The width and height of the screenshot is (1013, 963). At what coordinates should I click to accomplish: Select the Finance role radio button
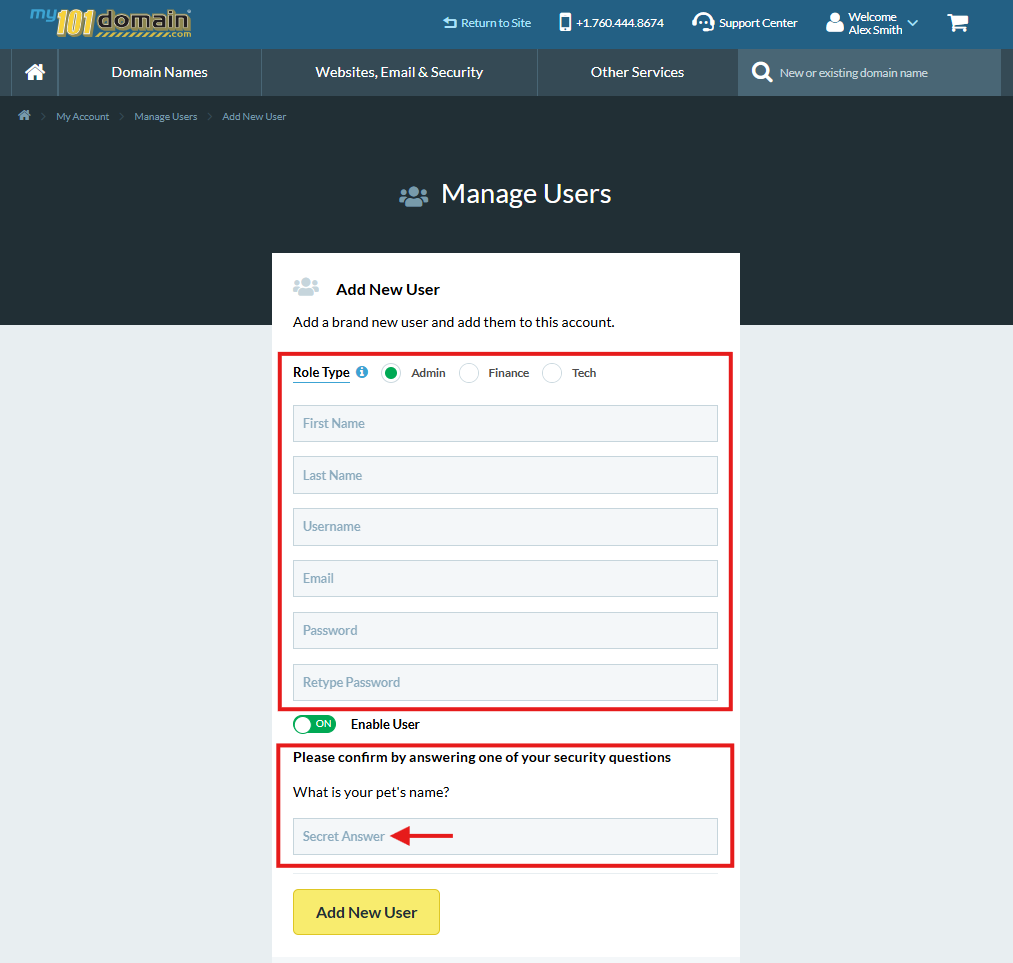click(x=469, y=372)
